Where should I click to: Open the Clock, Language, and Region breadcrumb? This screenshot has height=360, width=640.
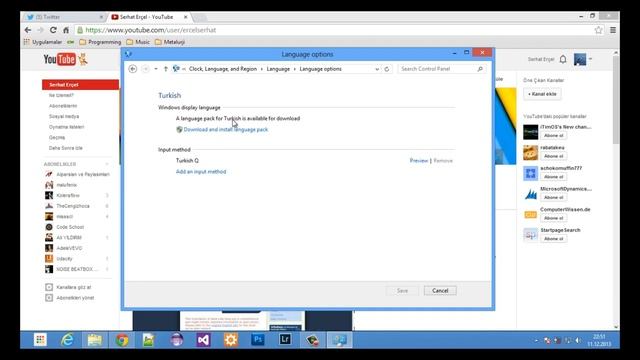[223, 69]
